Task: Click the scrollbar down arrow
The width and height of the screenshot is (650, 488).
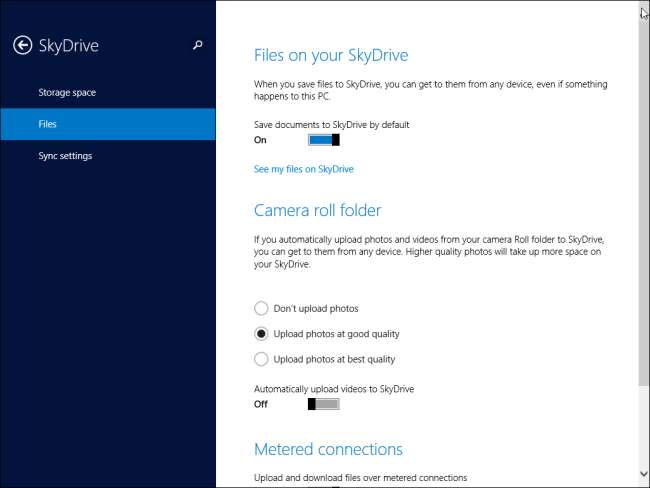Action: pos(643,473)
